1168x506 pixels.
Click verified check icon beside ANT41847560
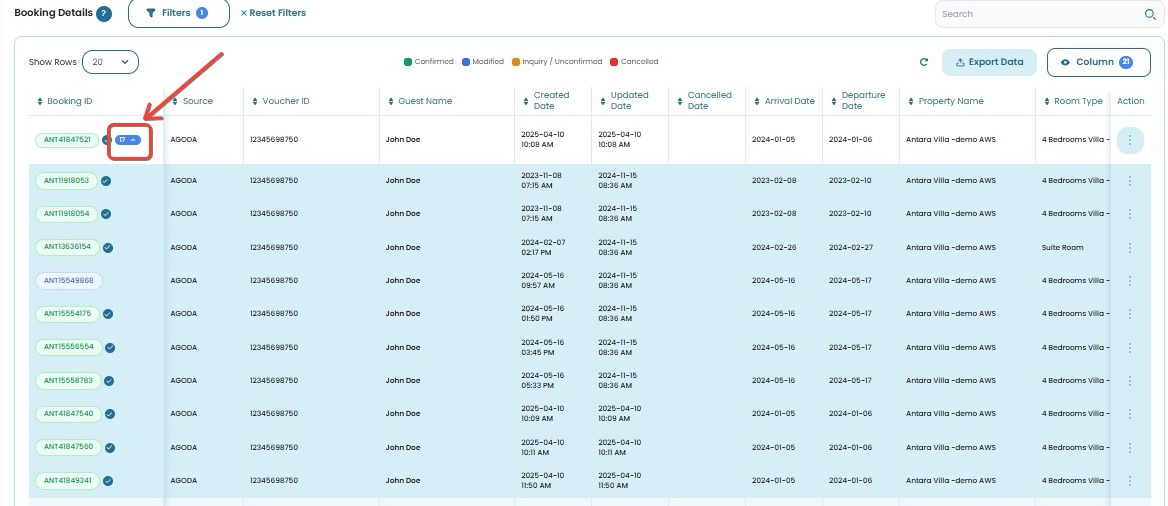pyautogui.click(x=110, y=447)
